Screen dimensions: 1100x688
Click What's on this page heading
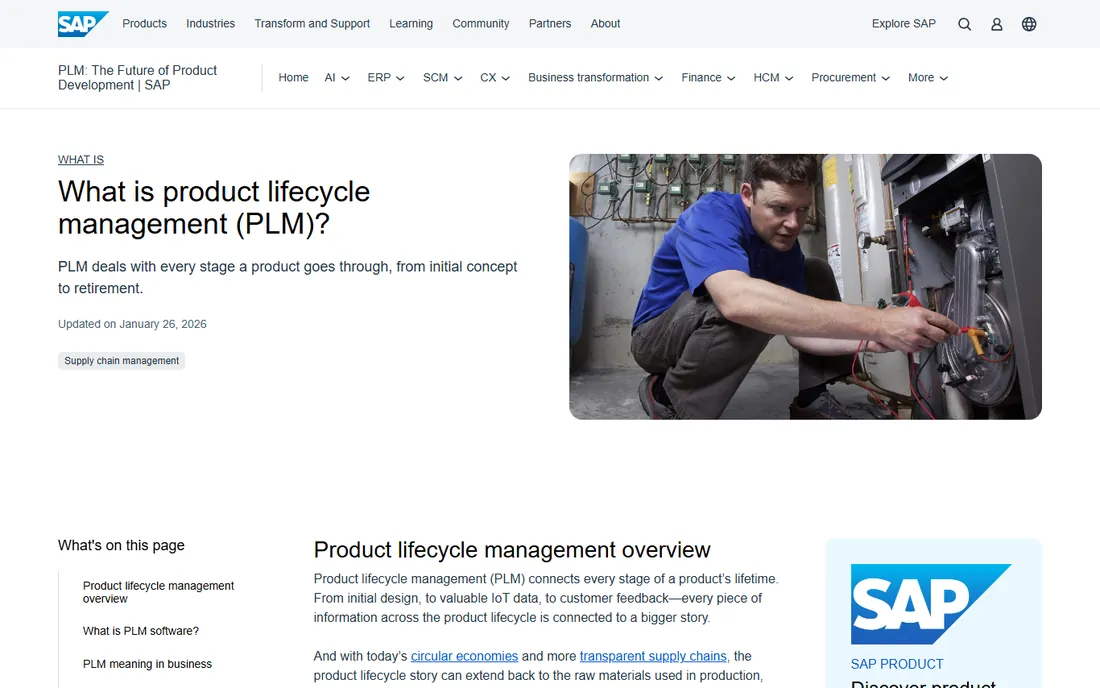(121, 545)
